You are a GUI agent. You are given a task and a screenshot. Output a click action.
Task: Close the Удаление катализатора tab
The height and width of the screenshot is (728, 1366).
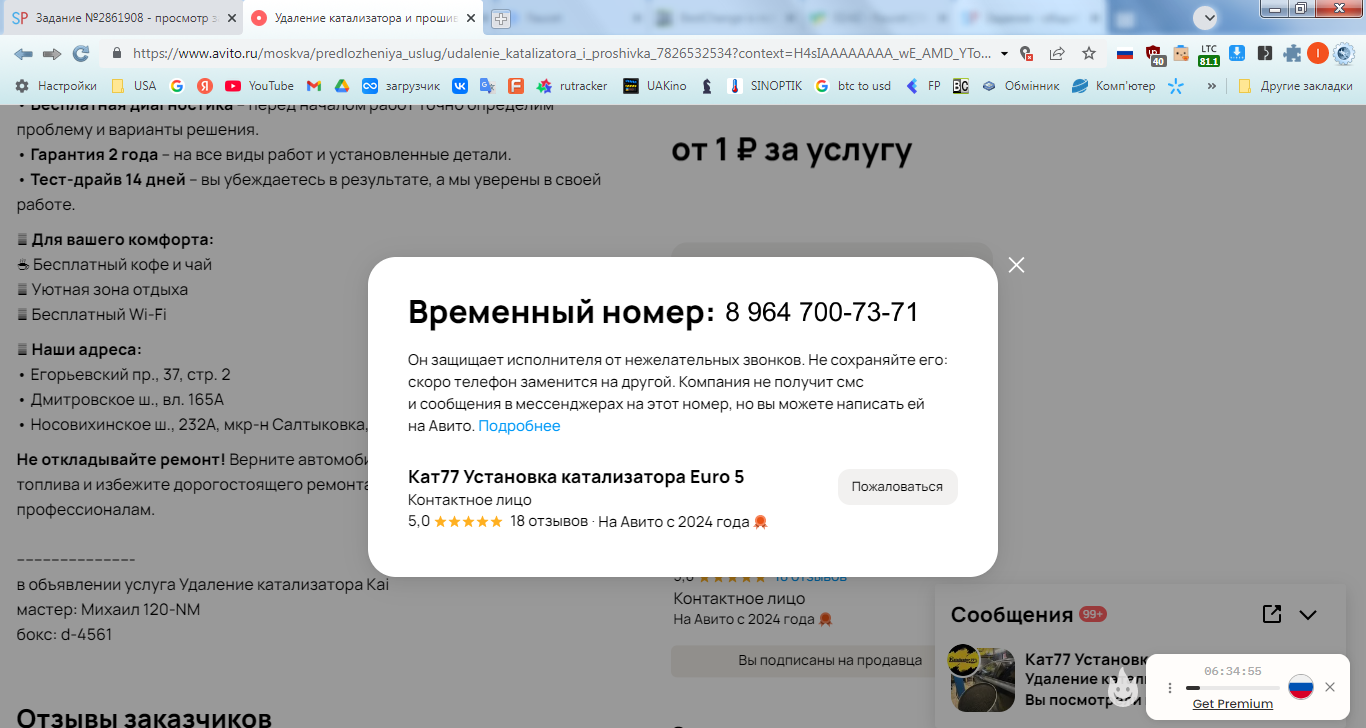470,18
